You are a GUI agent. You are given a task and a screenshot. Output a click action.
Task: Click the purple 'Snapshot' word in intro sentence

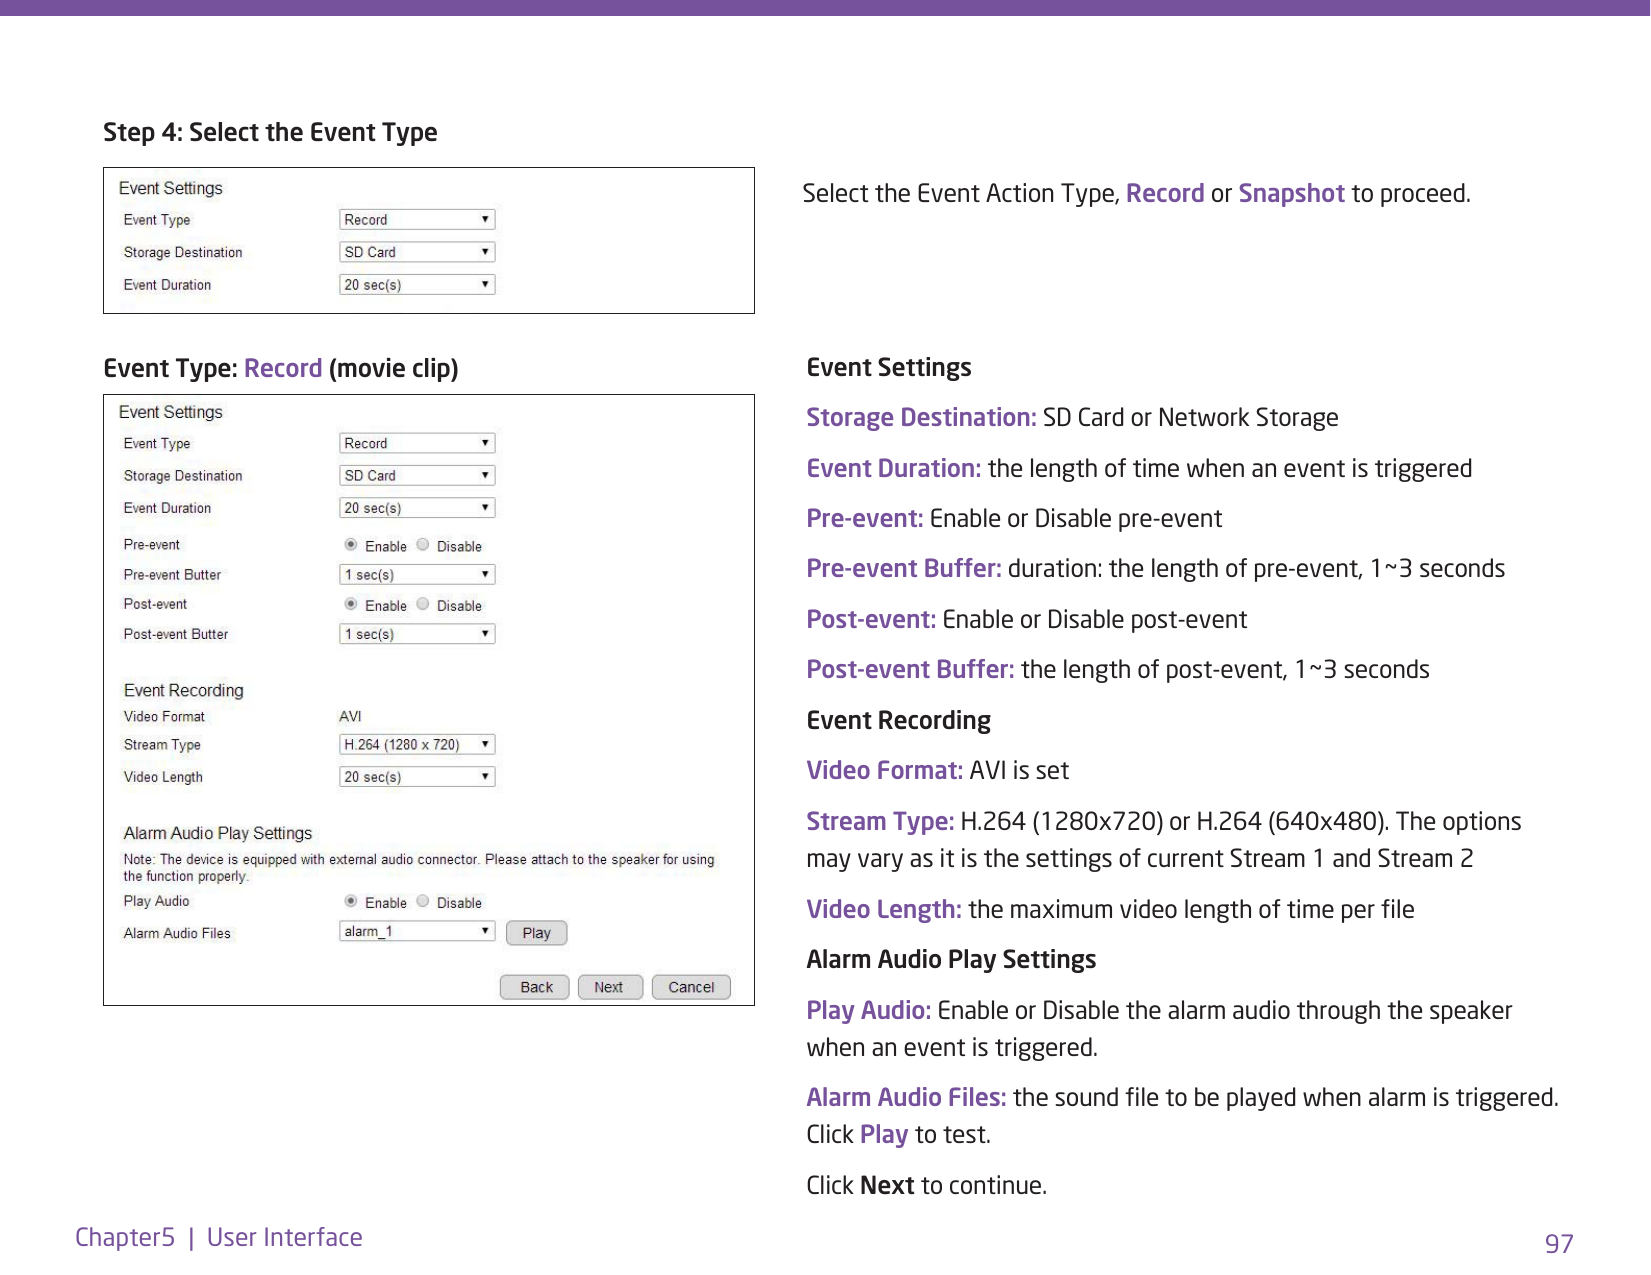[1291, 193]
